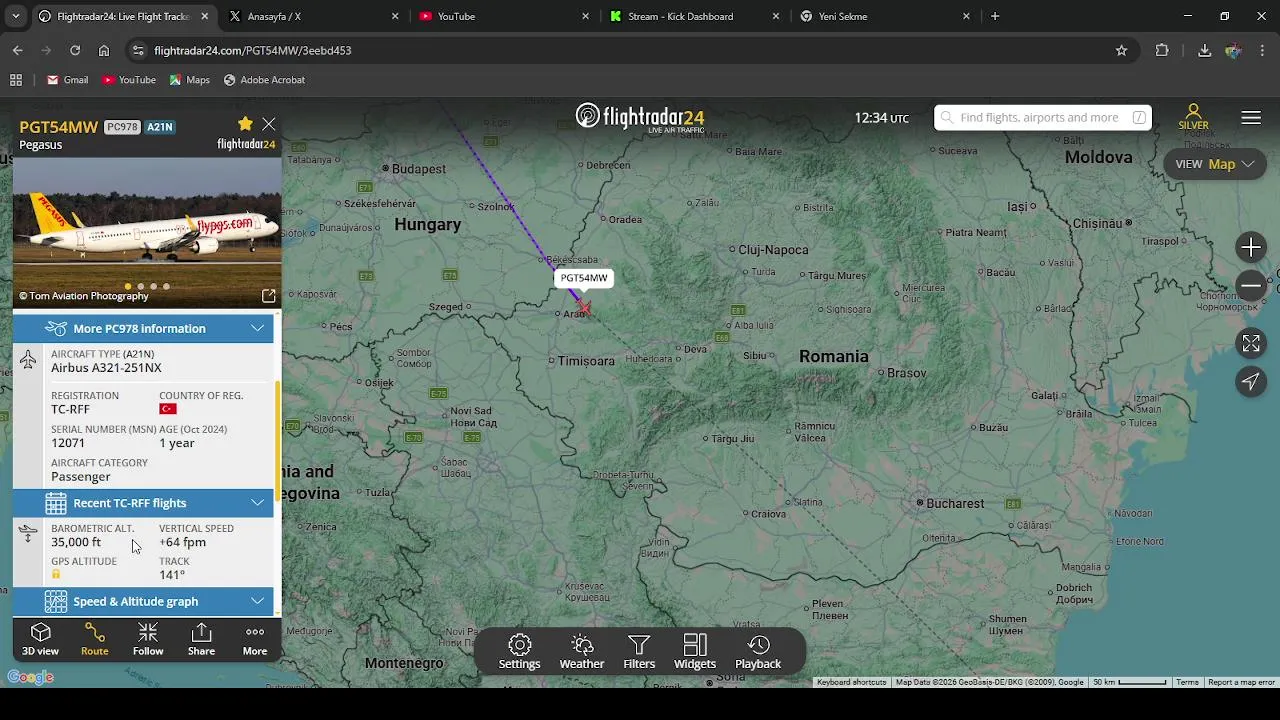Open the Filters panel
The width and height of the screenshot is (1280, 720).
639,652
